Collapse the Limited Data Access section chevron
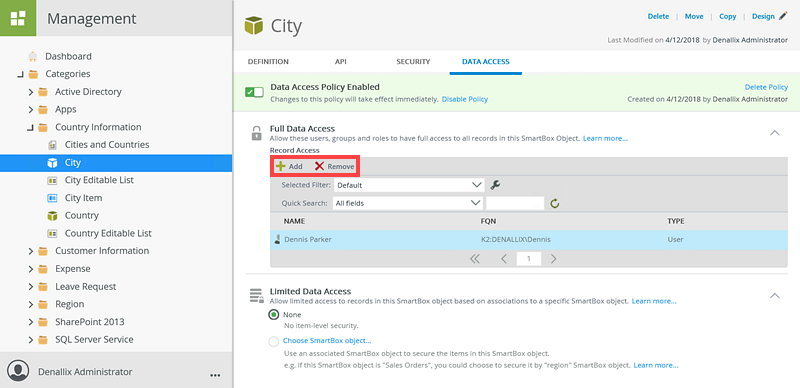Image resolution: width=800 pixels, height=388 pixels. tap(774, 296)
